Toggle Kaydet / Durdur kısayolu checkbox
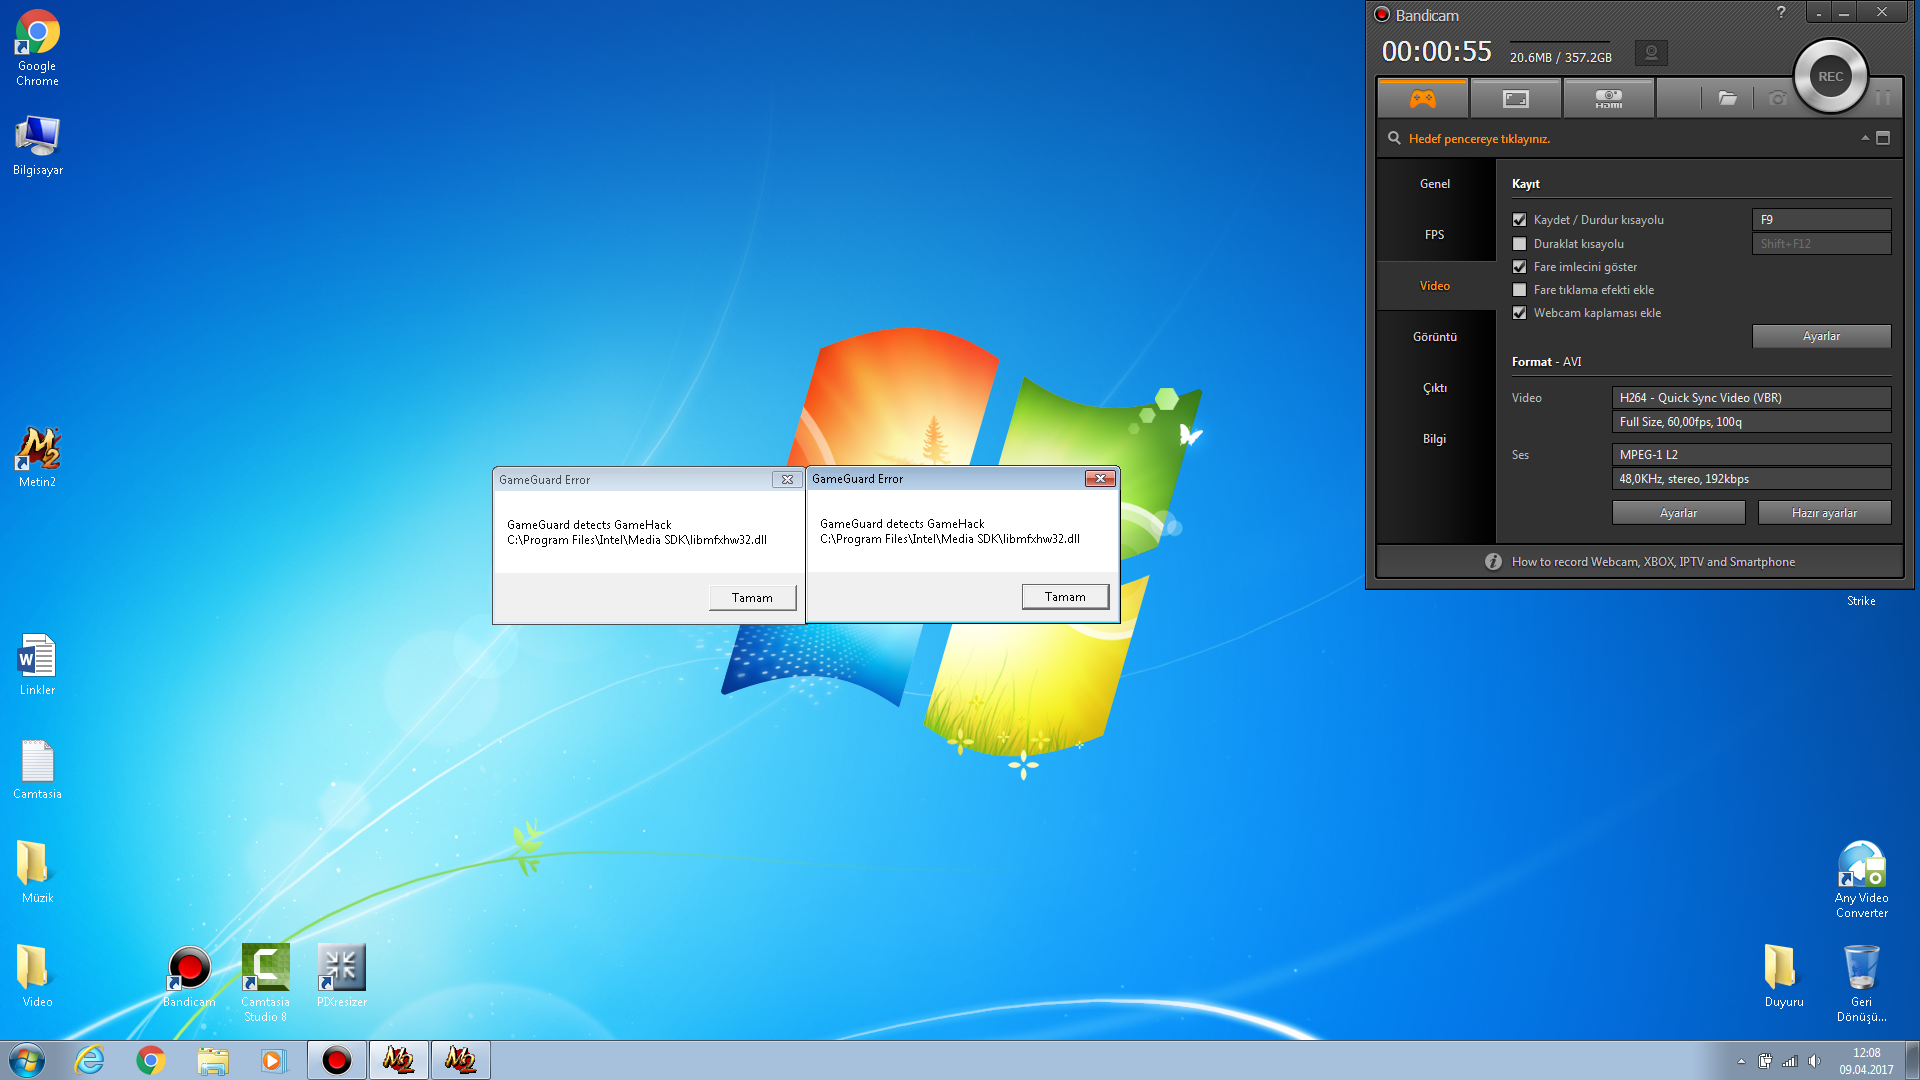The image size is (1920, 1080). point(1520,220)
